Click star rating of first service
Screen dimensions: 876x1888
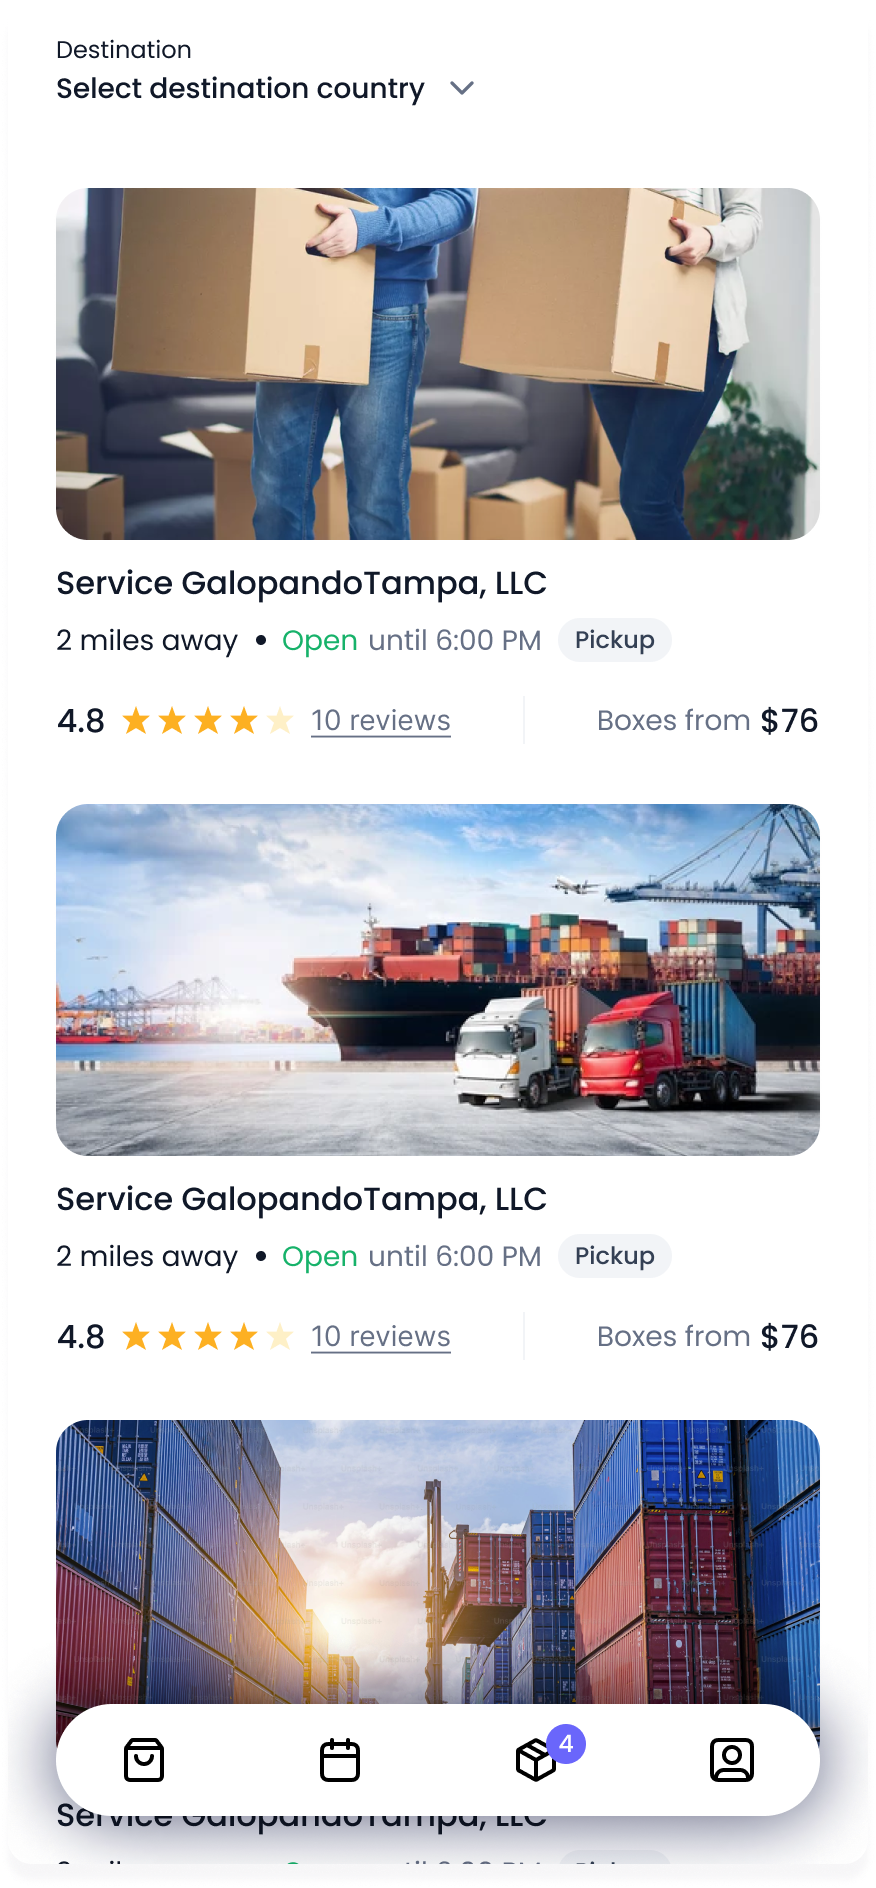[207, 720]
